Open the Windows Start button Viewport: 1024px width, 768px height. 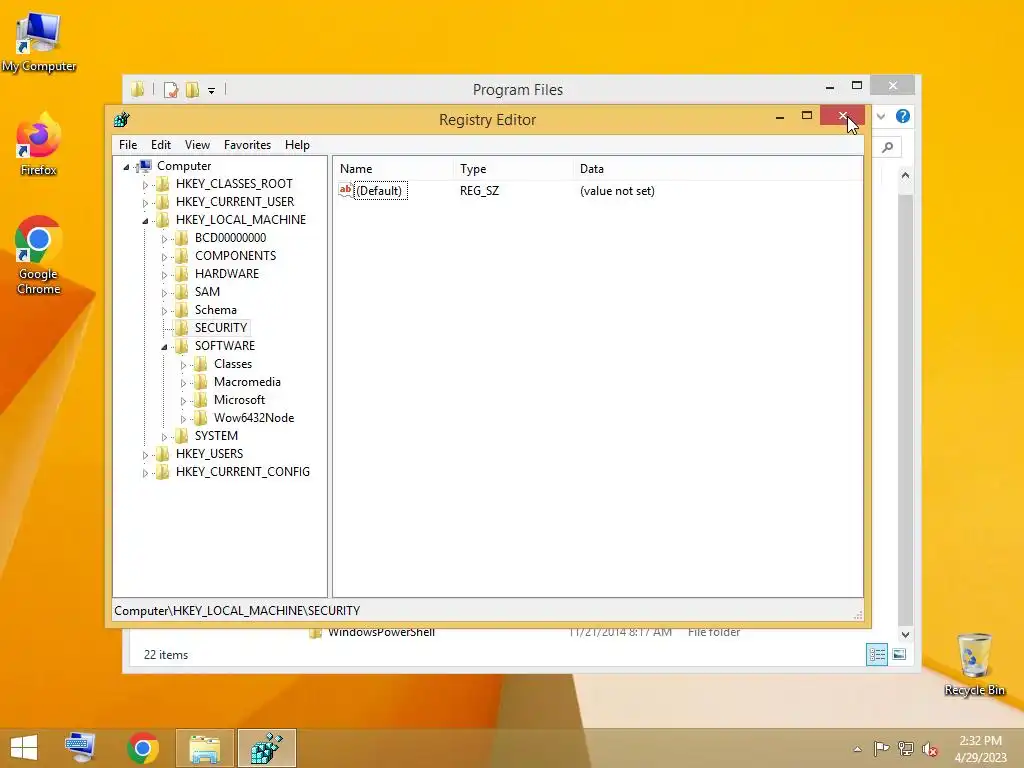tap(24, 748)
